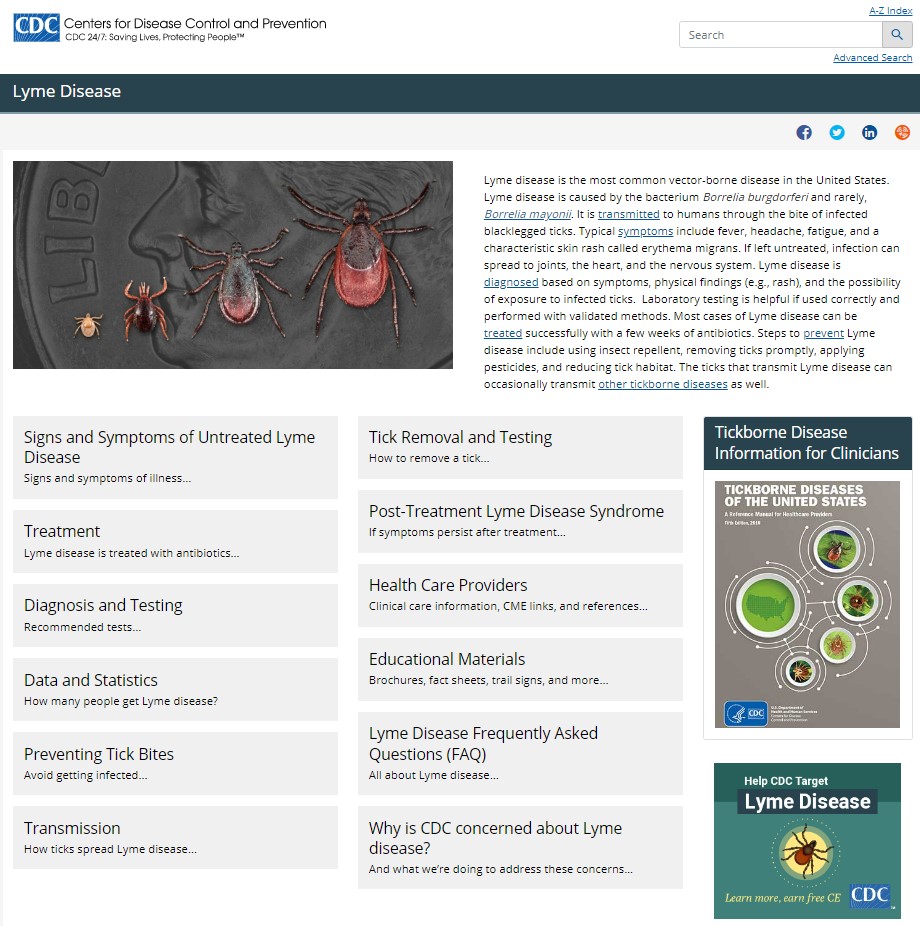Share page on LinkedIn
The width and height of the screenshot is (920, 926).
[x=869, y=132]
